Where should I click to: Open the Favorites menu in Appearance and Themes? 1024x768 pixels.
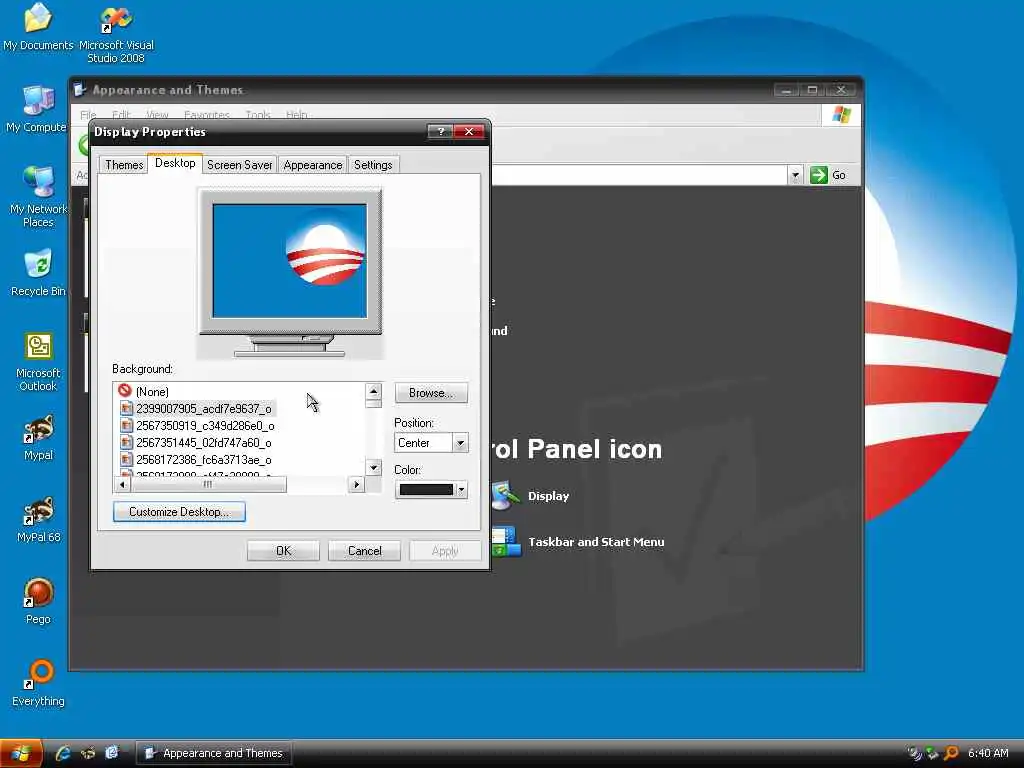(x=206, y=114)
